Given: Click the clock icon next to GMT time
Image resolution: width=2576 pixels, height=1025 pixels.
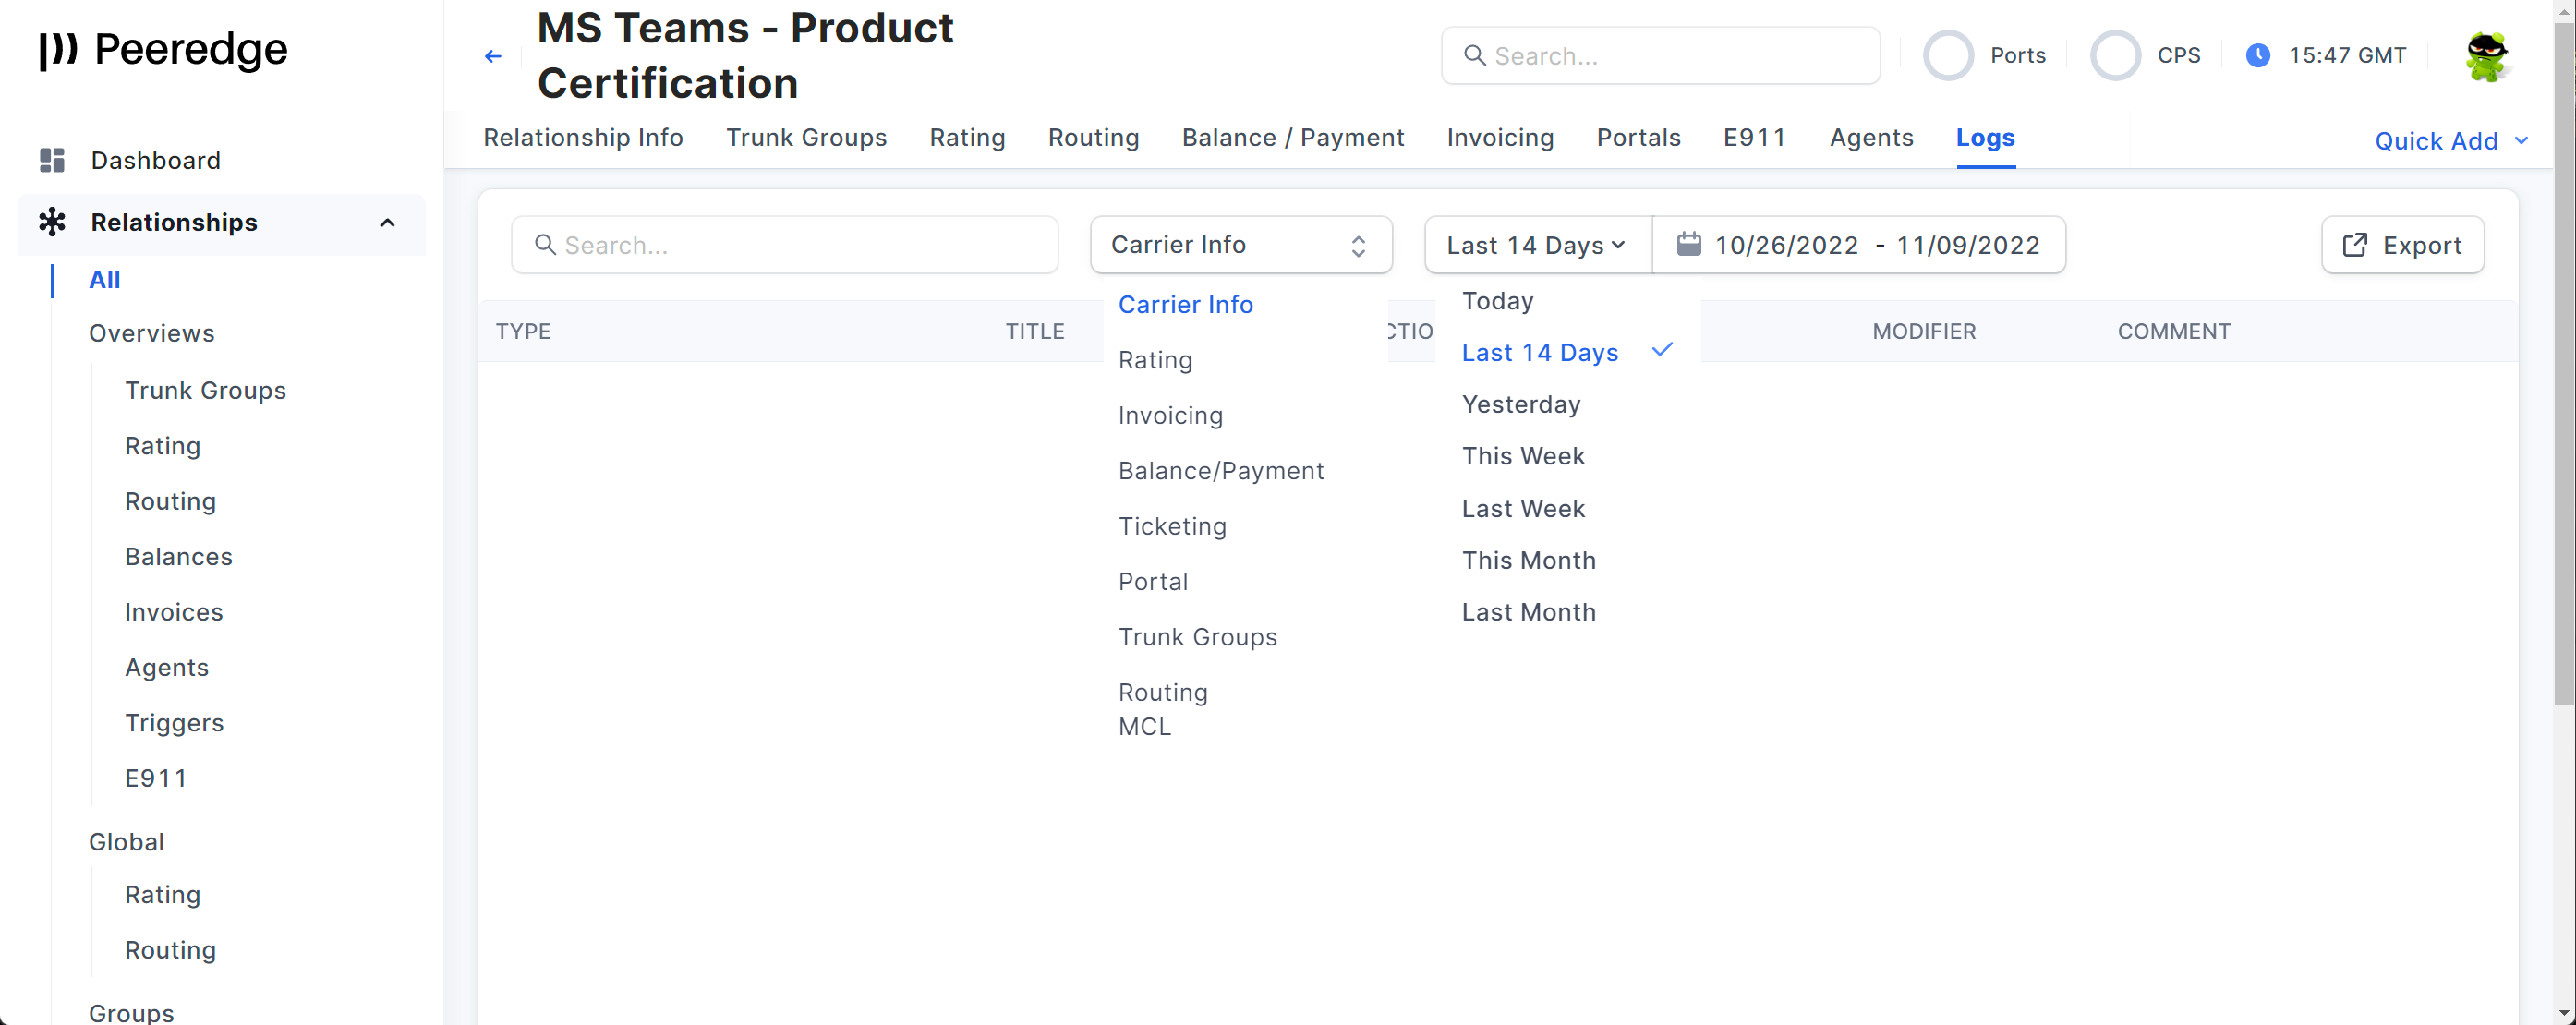Looking at the screenshot, I should tap(2257, 56).
